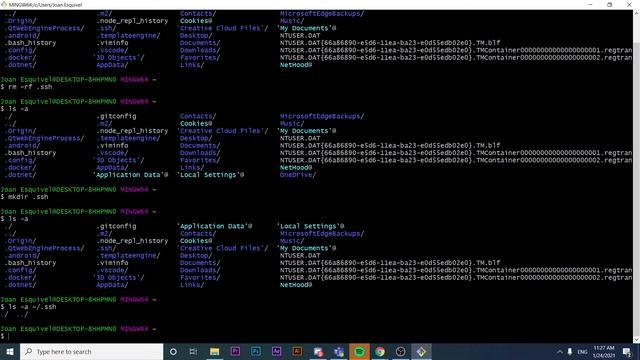Click the MINGW64 window title icon
This screenshot has height=360, width=640.
(4, 4)
